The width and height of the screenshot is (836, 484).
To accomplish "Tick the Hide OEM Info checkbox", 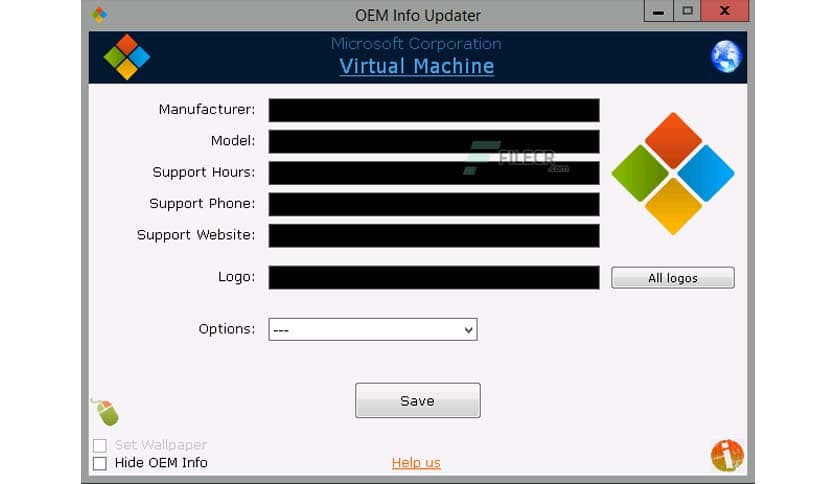I will pyautogui.click(x=100, y=463).
